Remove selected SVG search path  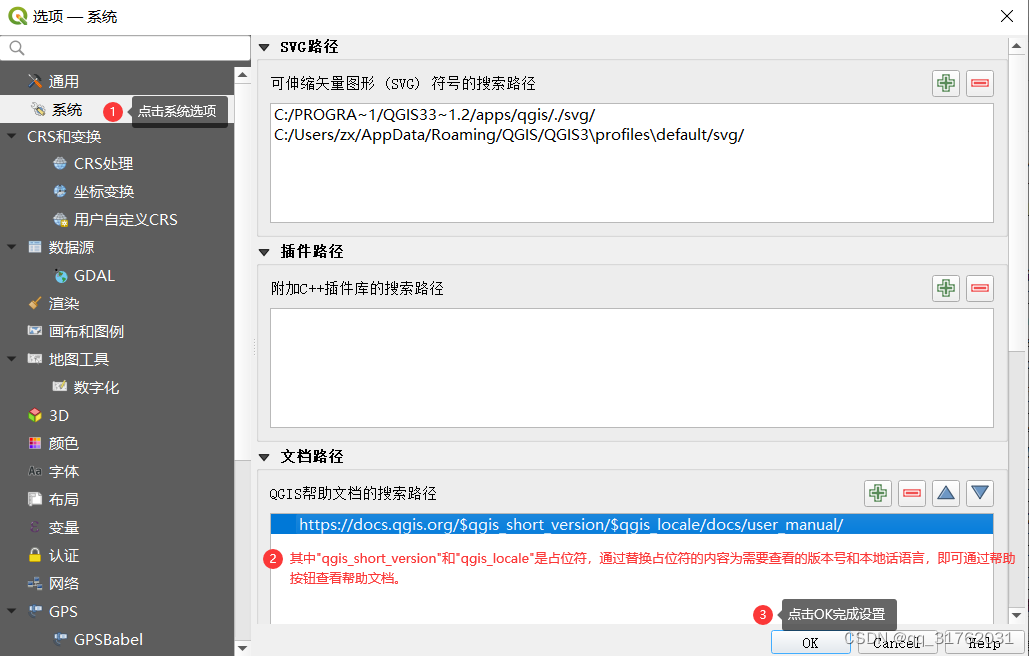(x=980, y=83)
